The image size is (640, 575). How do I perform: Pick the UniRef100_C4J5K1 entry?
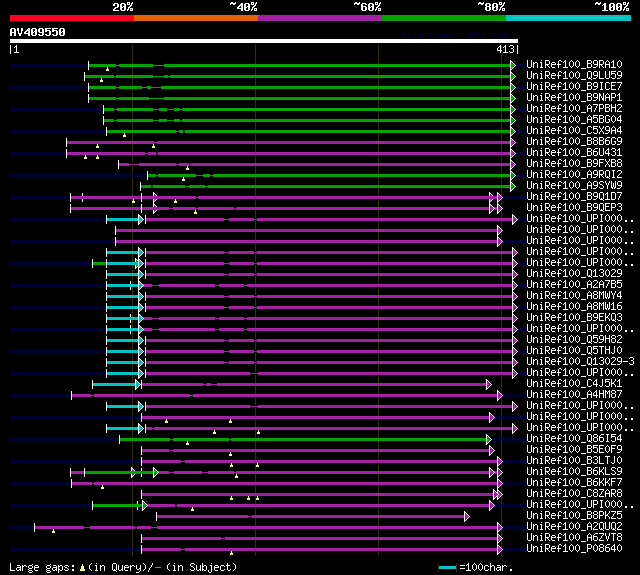pyautogui.click(x=574, y=384)
